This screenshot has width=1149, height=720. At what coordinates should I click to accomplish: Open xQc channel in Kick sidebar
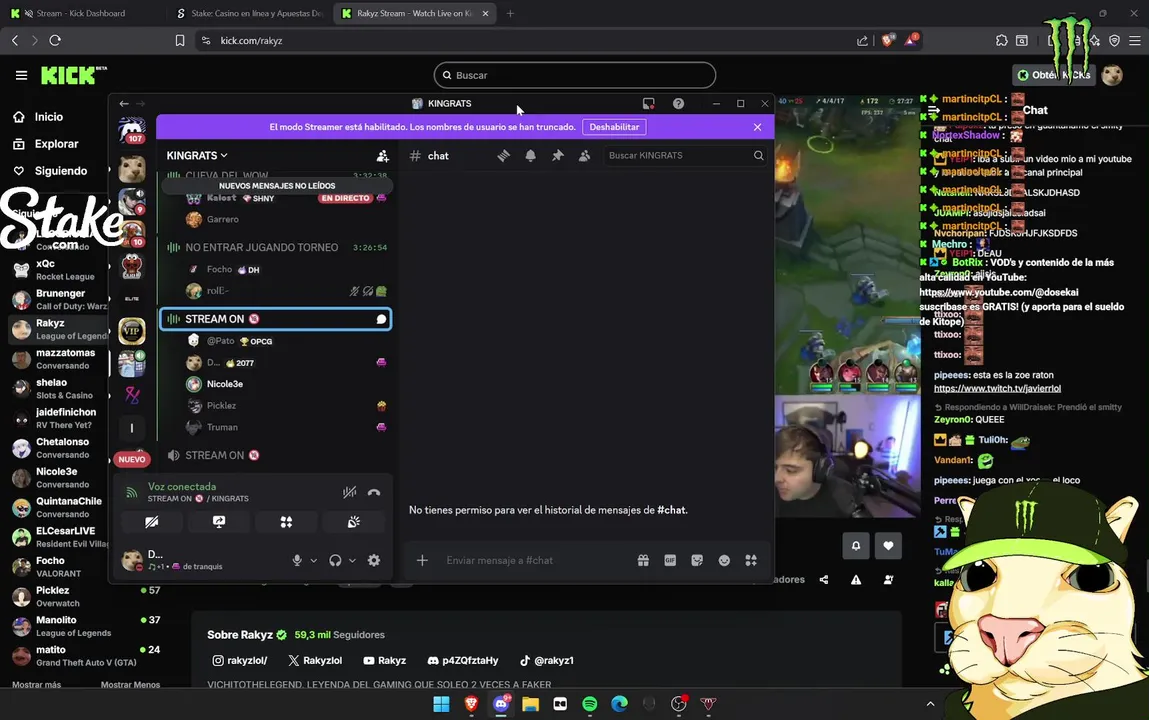pos(59,270)
